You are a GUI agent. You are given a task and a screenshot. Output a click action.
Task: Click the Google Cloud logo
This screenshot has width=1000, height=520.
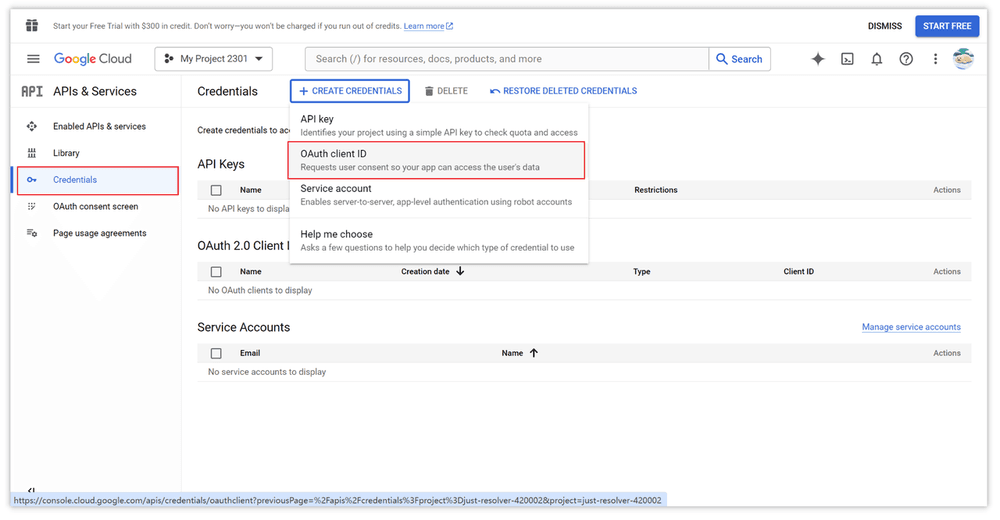coord(92,59)
